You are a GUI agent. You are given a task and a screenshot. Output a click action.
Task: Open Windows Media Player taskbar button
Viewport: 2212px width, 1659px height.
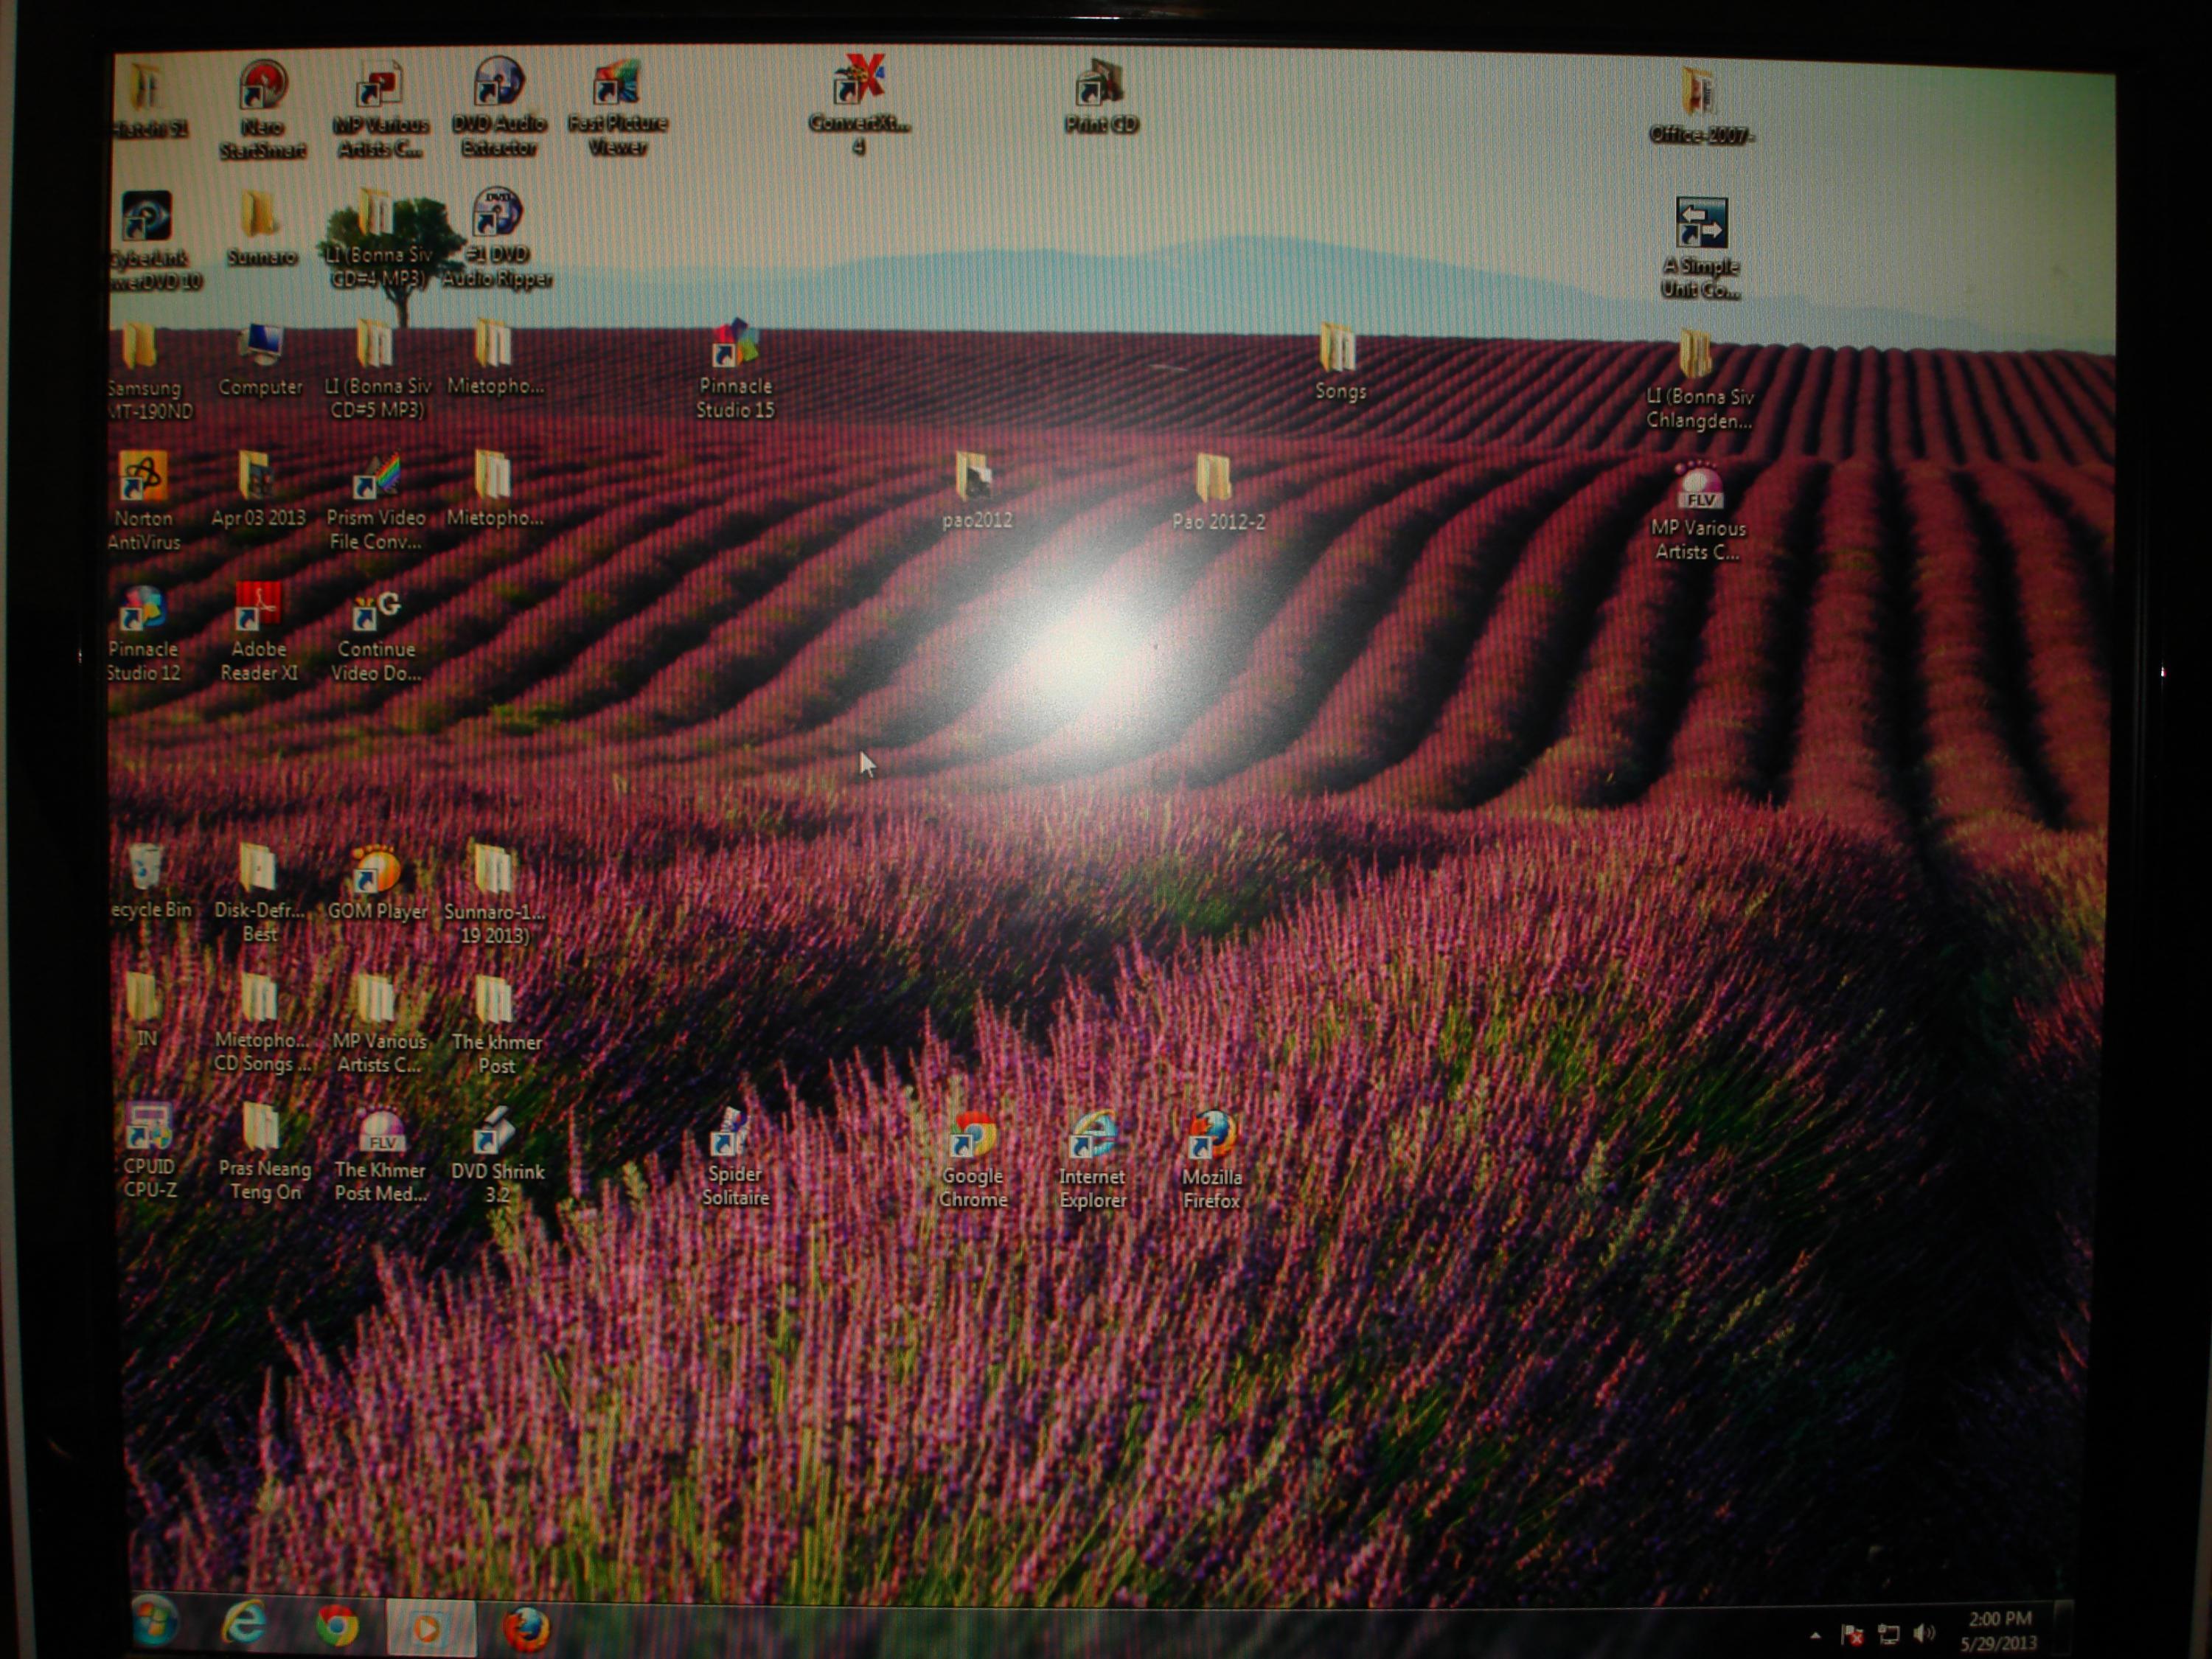coord(428,1628)
